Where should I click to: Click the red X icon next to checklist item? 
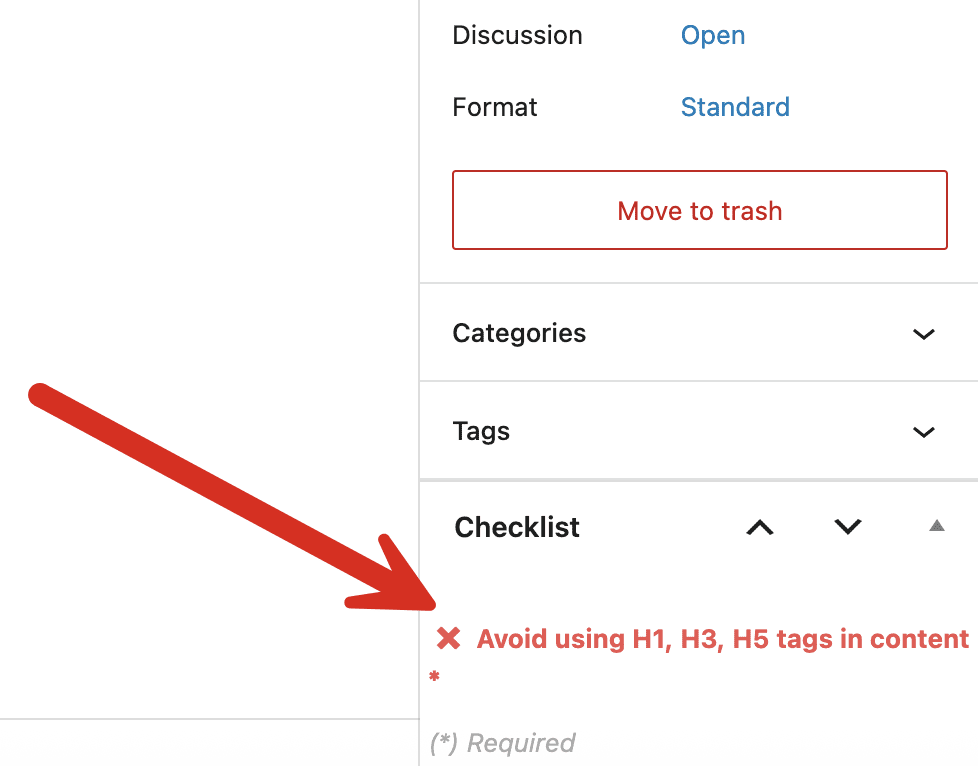pyautogui.click(x=447, y=637)
